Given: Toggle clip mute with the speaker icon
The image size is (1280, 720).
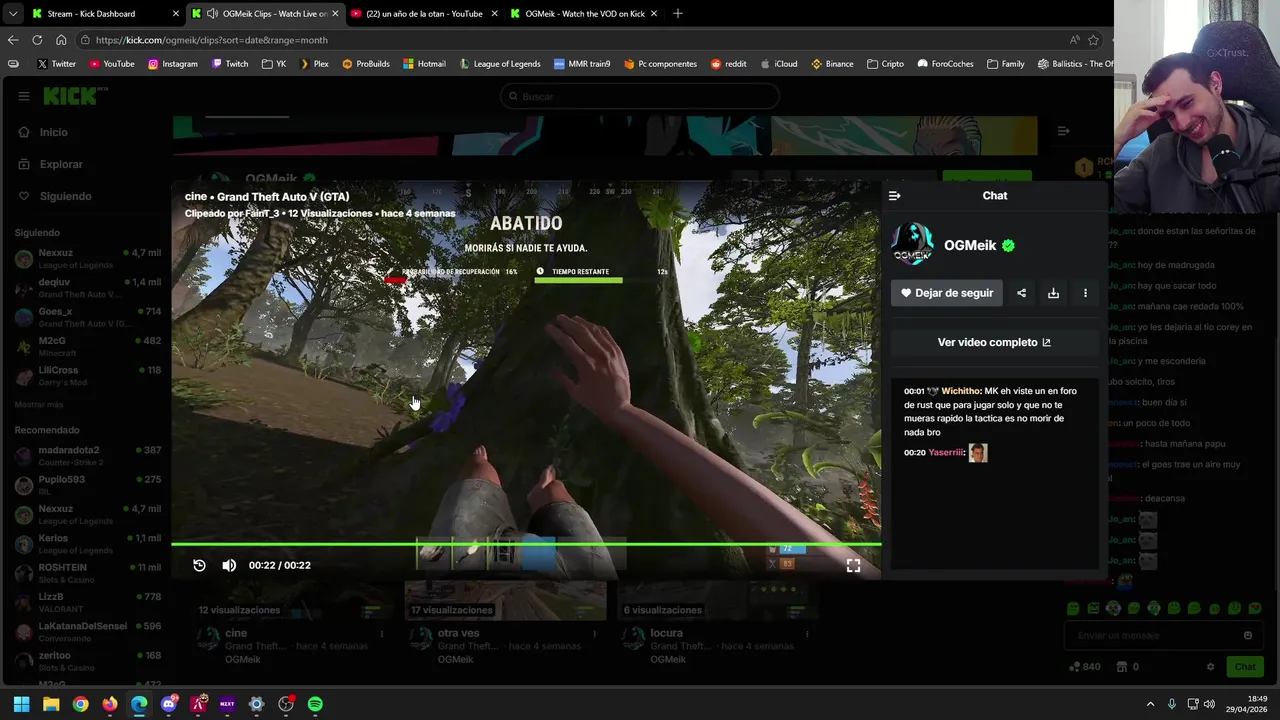Looking at the screenshot, I should (229, 565).
